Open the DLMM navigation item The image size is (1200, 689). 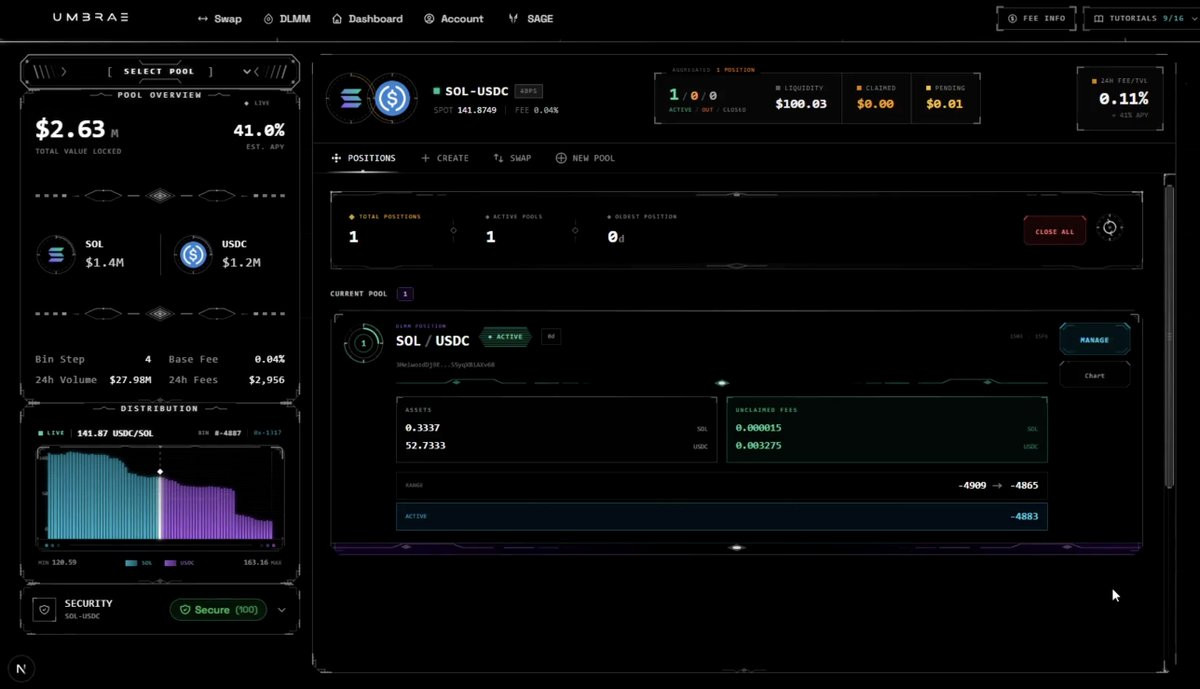coord(288,18)
